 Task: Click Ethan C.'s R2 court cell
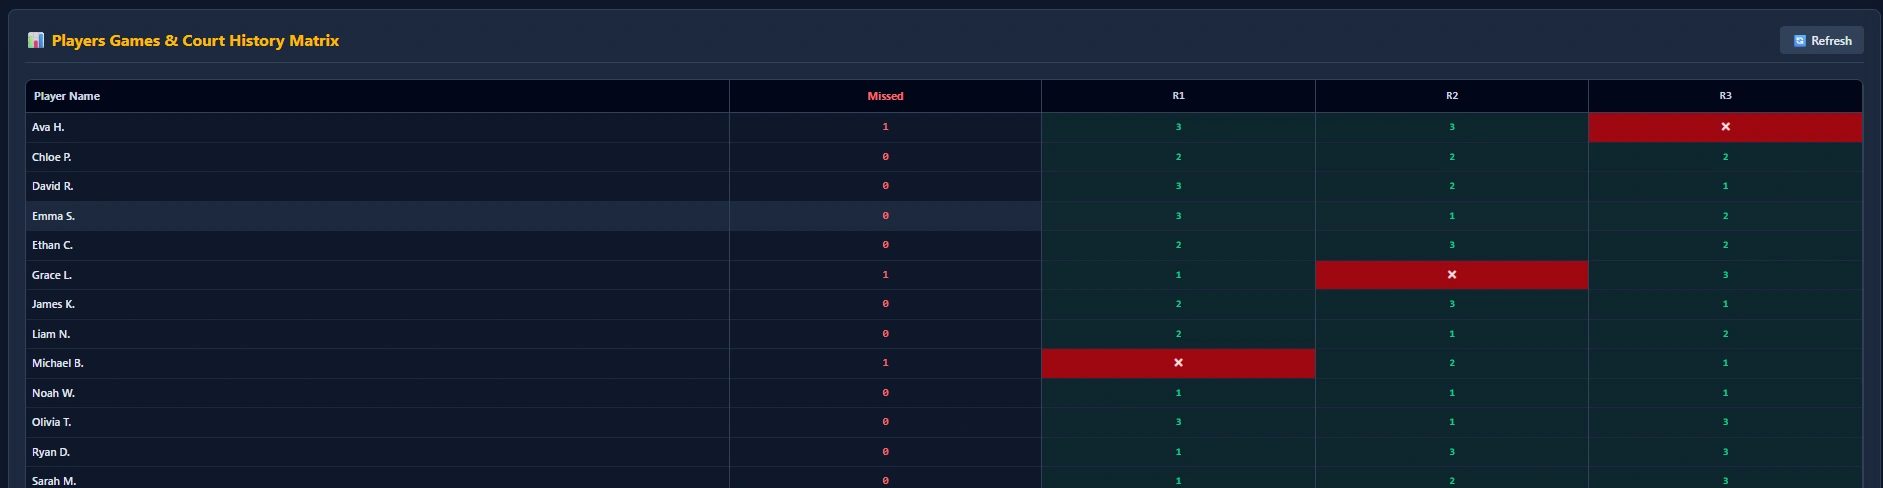pyautogui.click(x=1452, y=245)
